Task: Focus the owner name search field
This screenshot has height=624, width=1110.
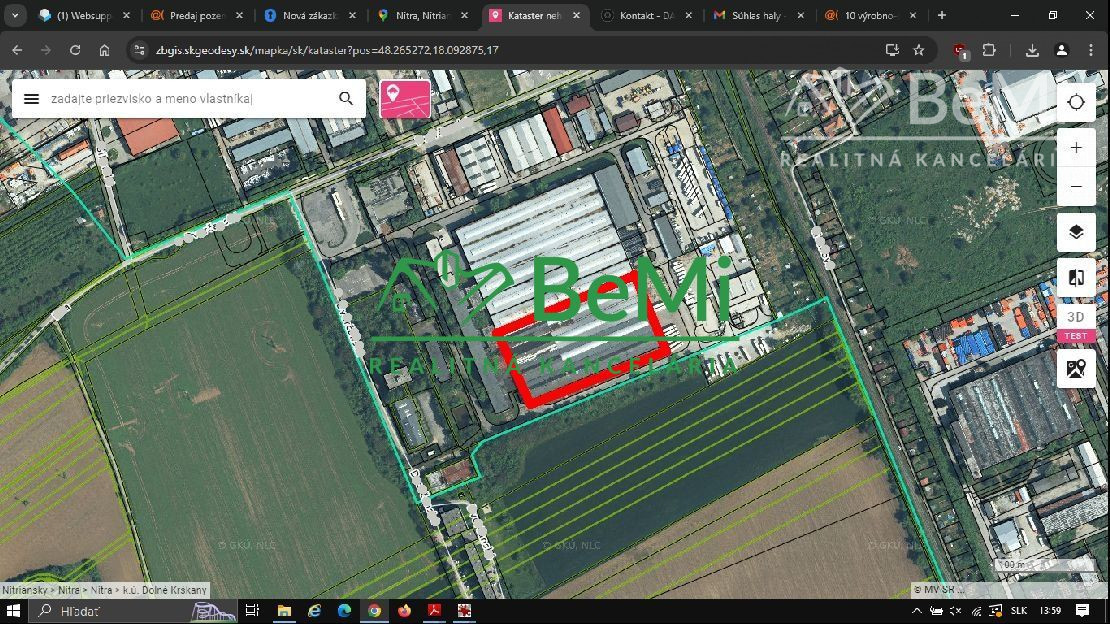Action: pyautogui.click(x=189, y=98)
